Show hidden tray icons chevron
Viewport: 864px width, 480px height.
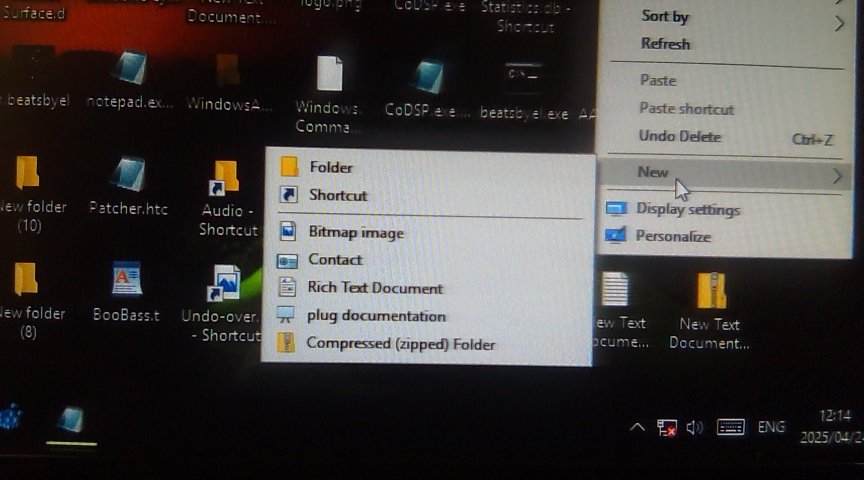click(637, 427)
